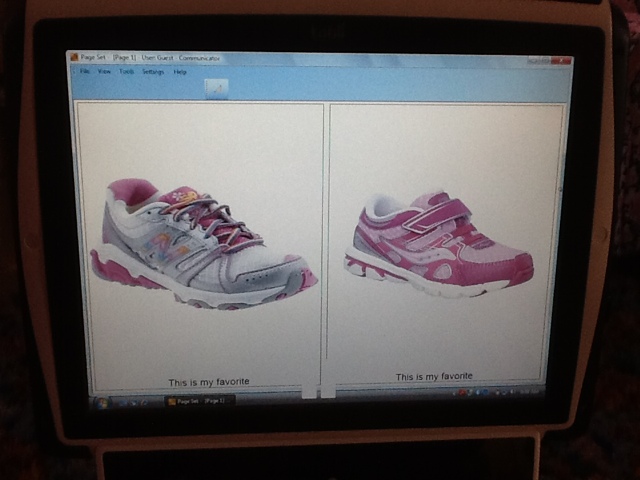Close the Communicator window
Viewport: 640px width, 480px height.
pos(562,61)
